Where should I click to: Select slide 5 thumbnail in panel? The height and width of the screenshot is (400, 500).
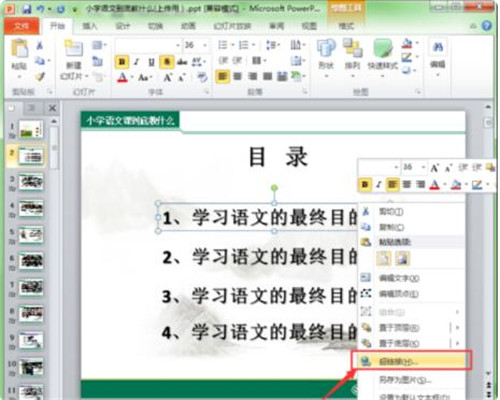31,235
